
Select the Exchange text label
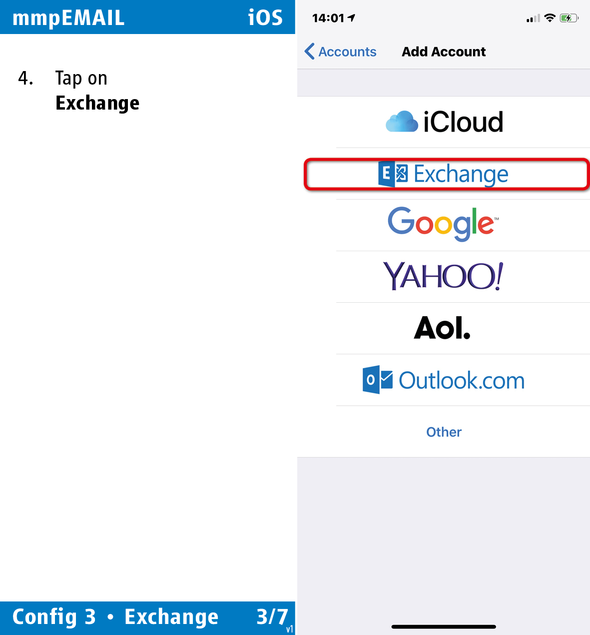(461, 175)
